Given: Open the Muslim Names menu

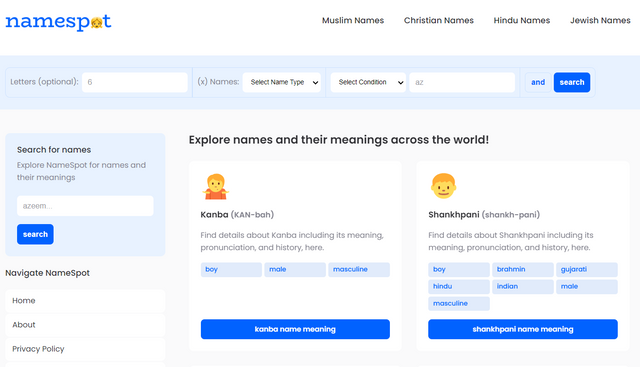Looking at the screenshot, I should (x=353, y=20).
